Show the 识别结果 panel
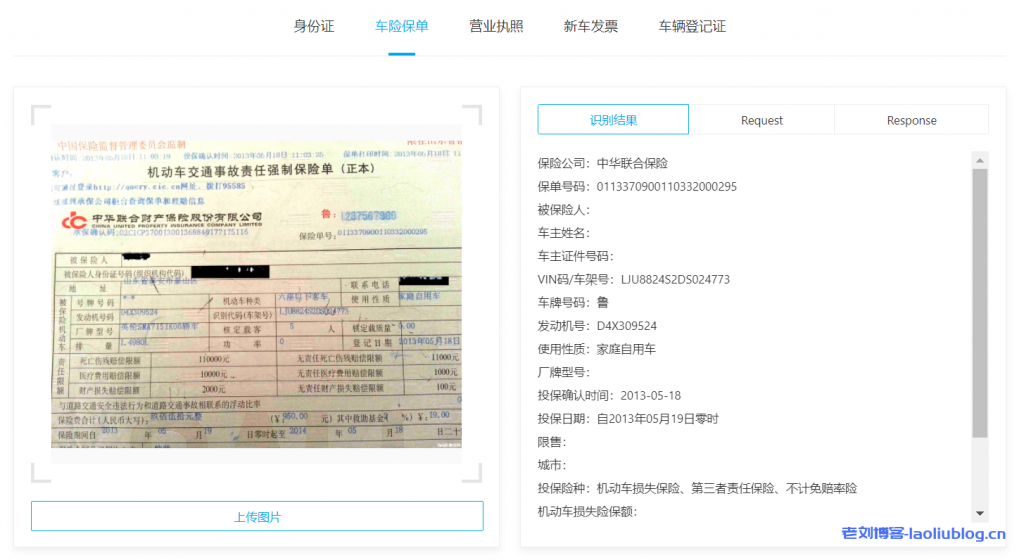The width and height of the screenshot is (1024, 560). pos(613,120)
